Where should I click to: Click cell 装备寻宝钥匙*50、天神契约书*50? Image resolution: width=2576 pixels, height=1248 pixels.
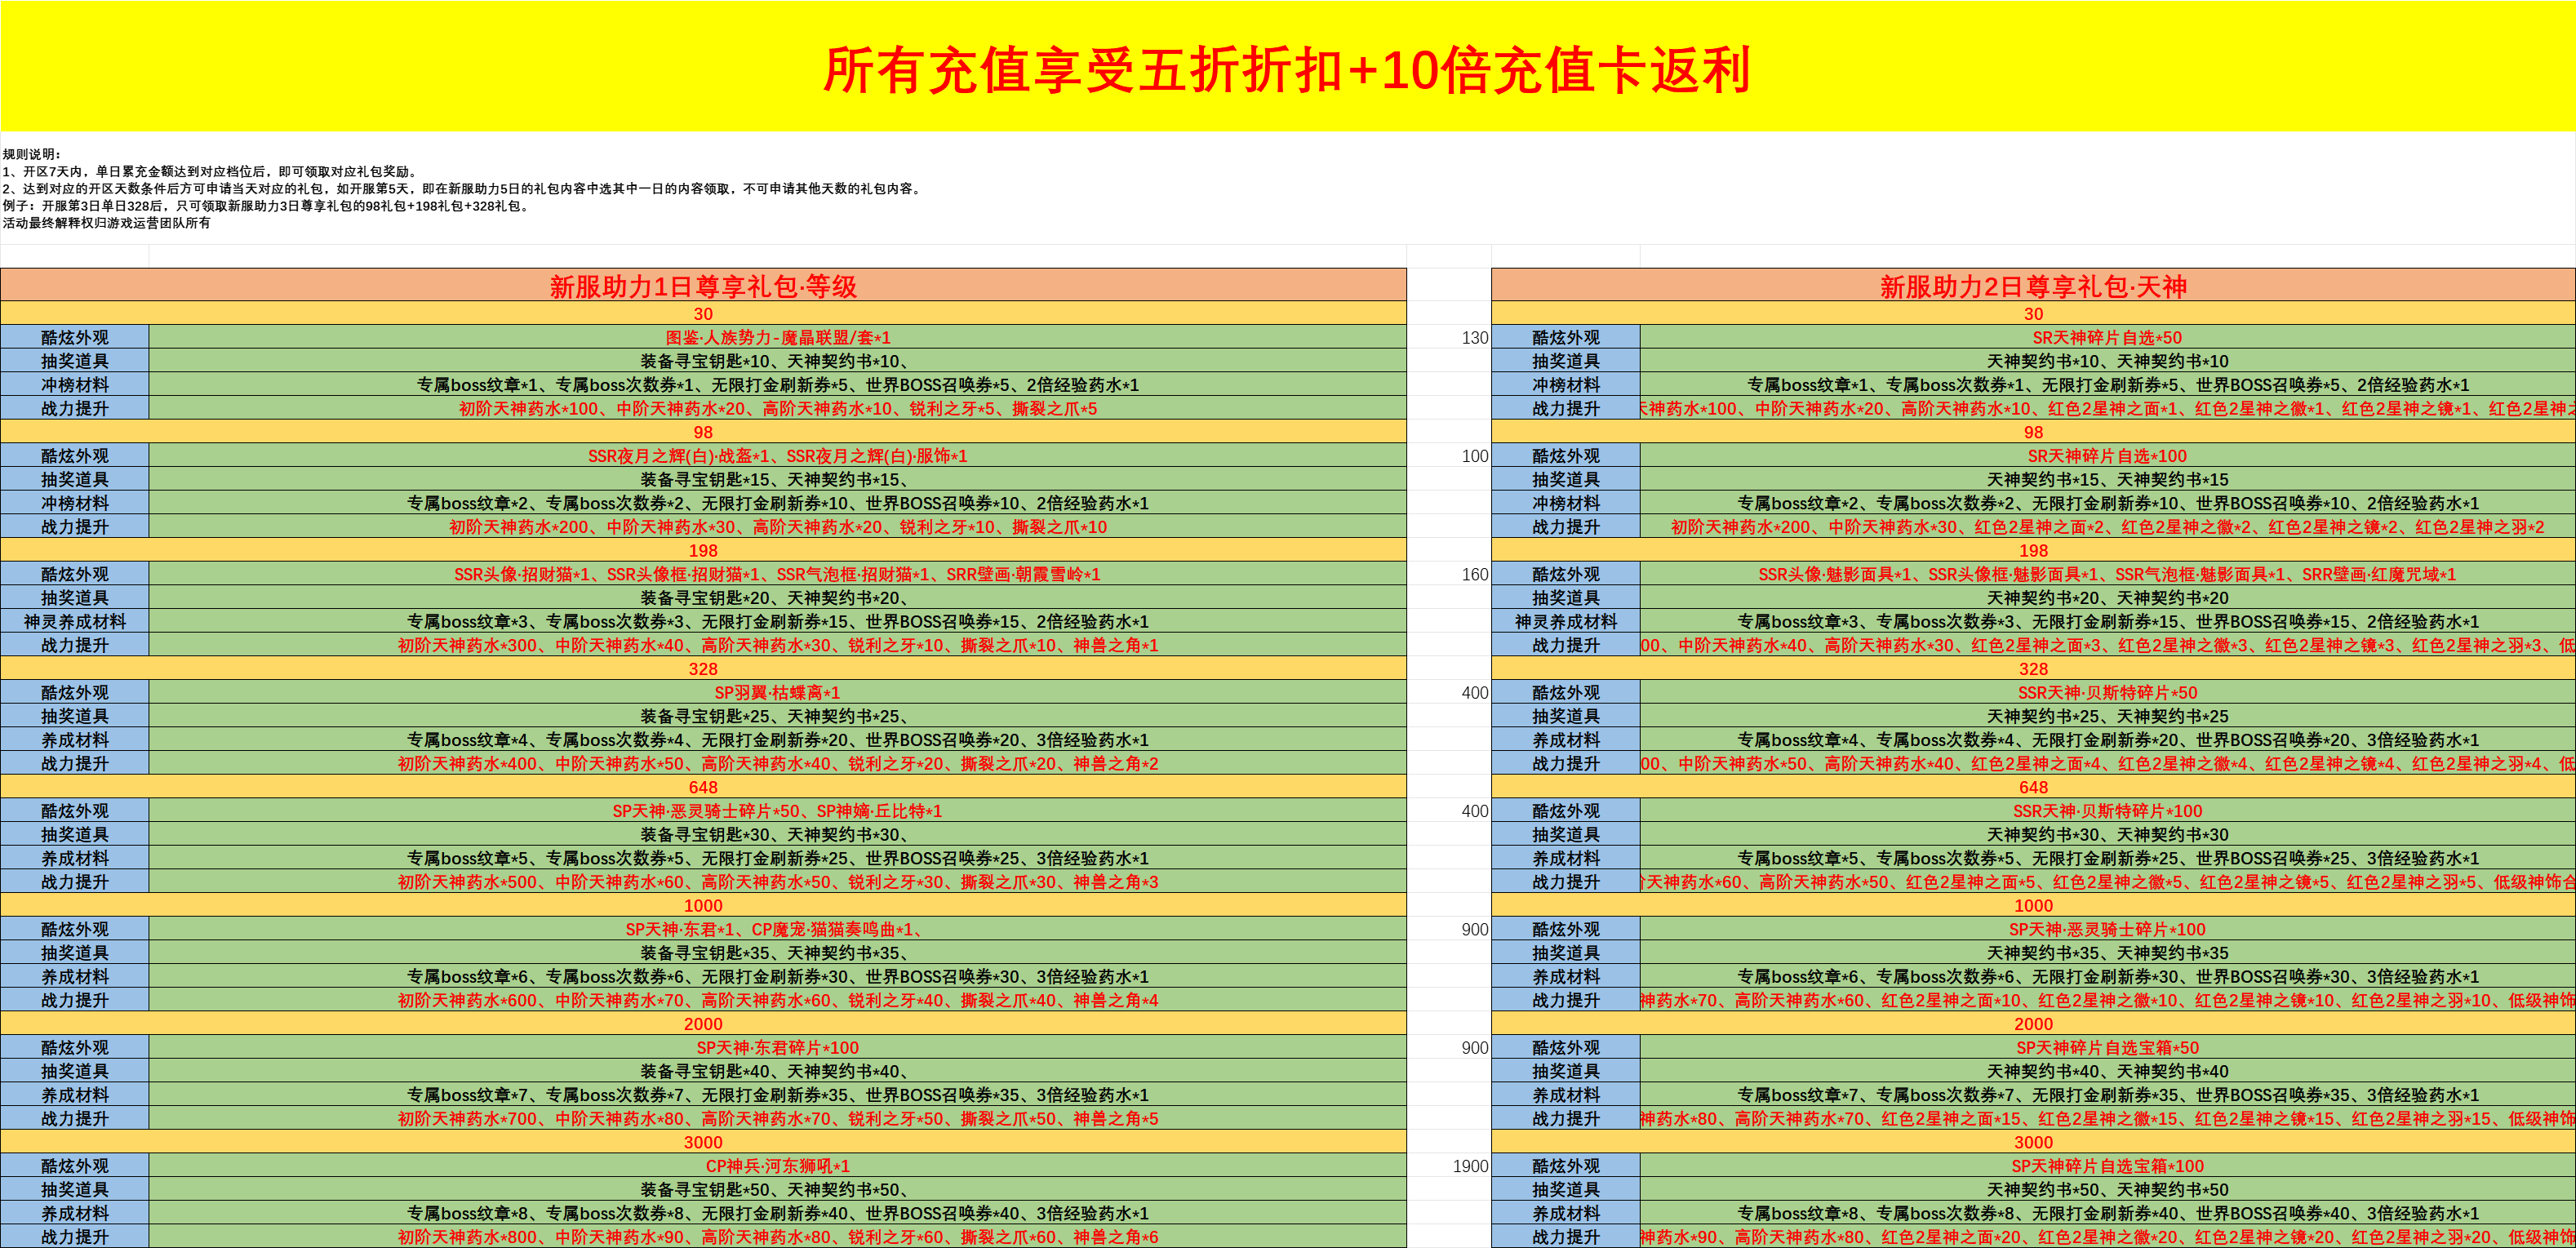point(777,1189)
